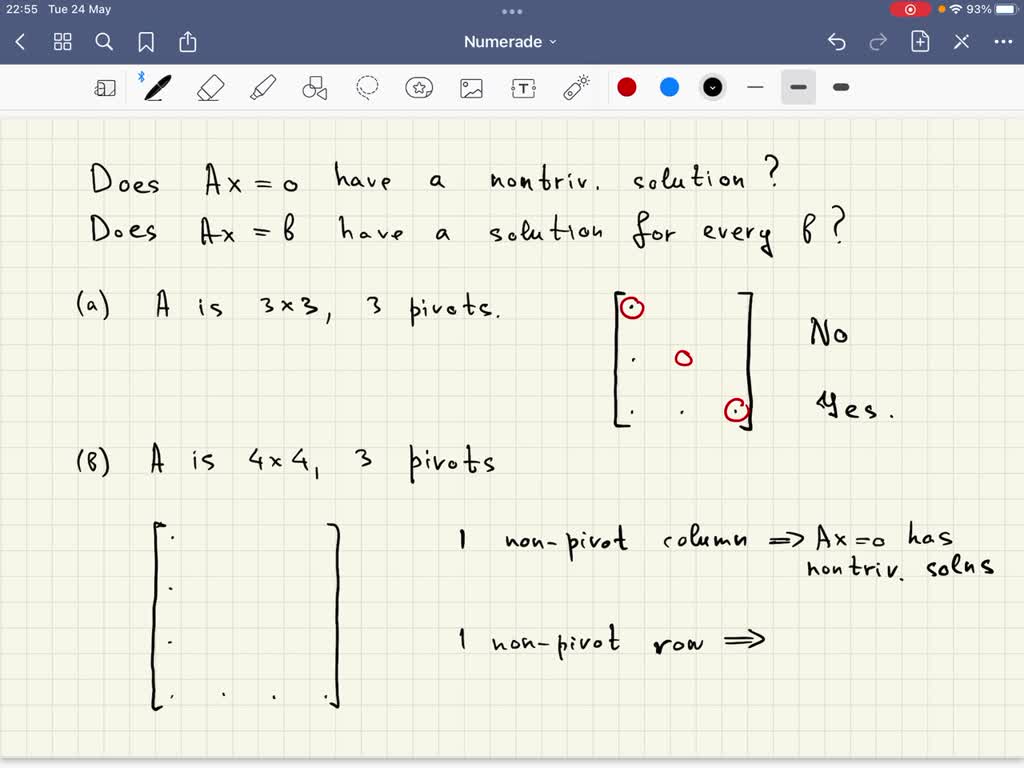Activate the Lasso selection tool

point(367,87)
